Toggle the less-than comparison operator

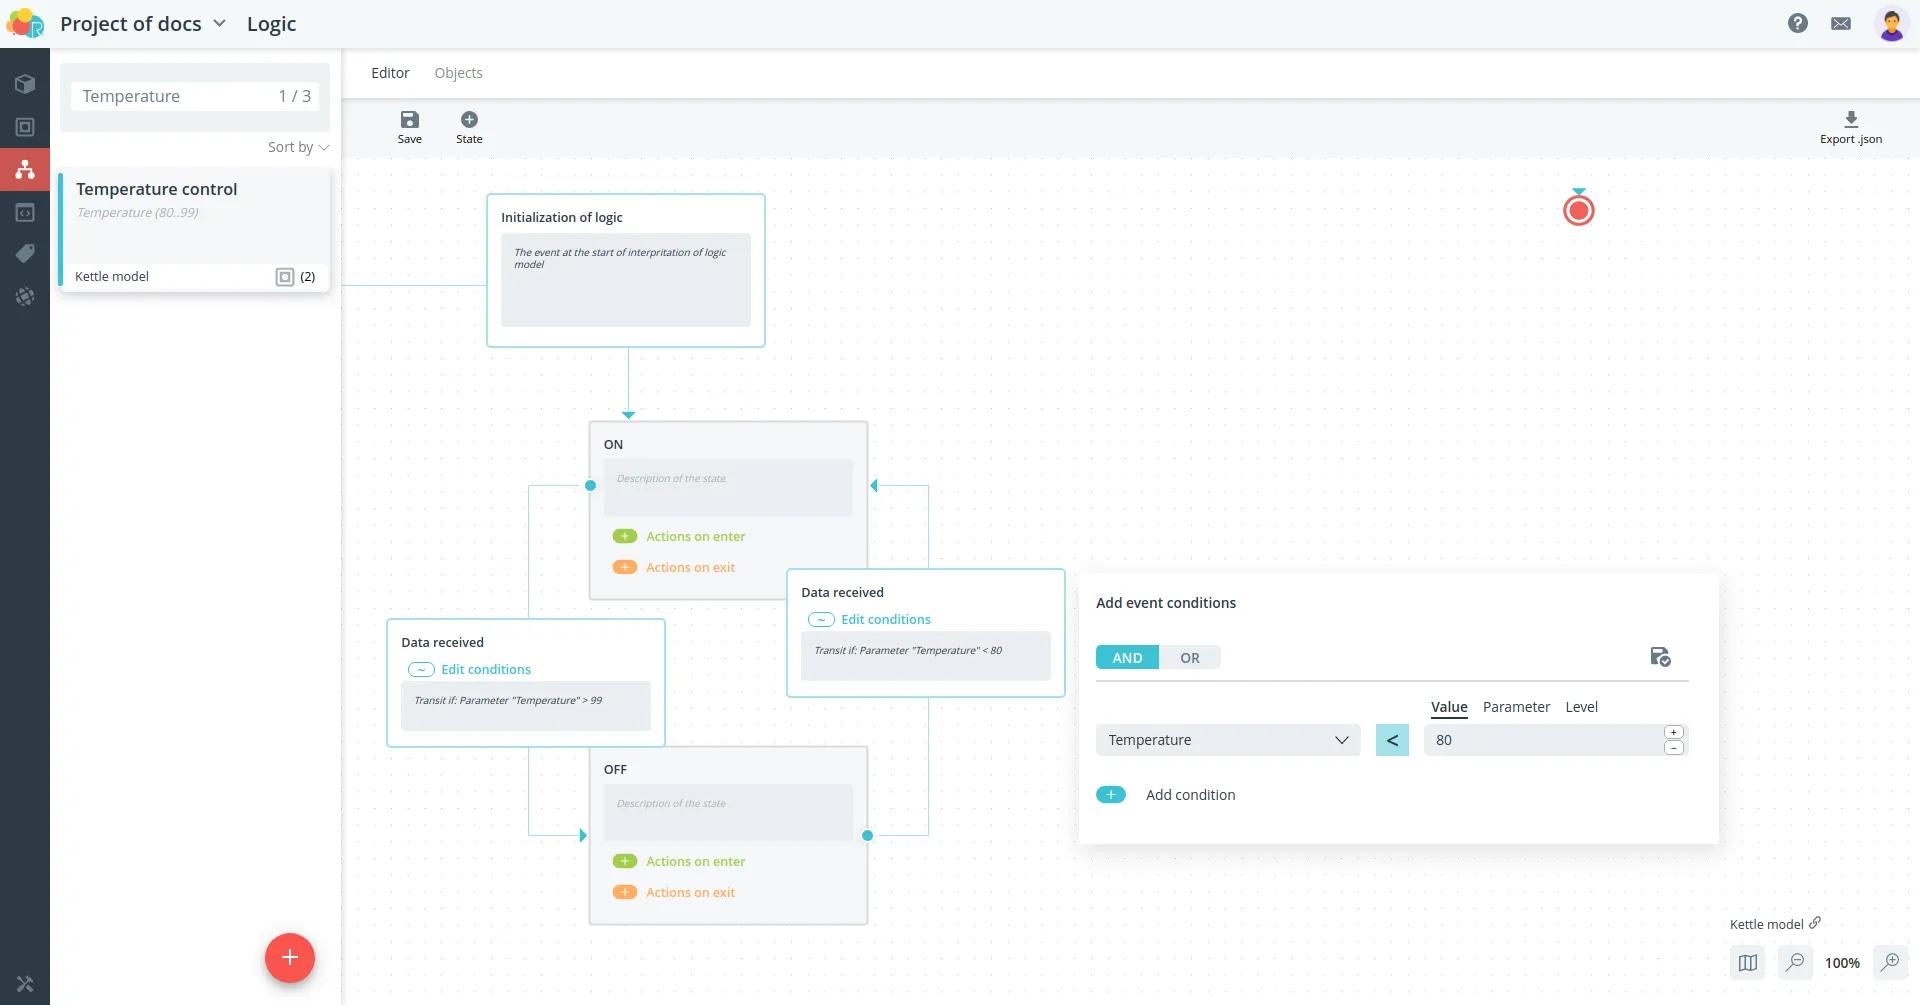pyautogui.click(x=1392, y=740)
